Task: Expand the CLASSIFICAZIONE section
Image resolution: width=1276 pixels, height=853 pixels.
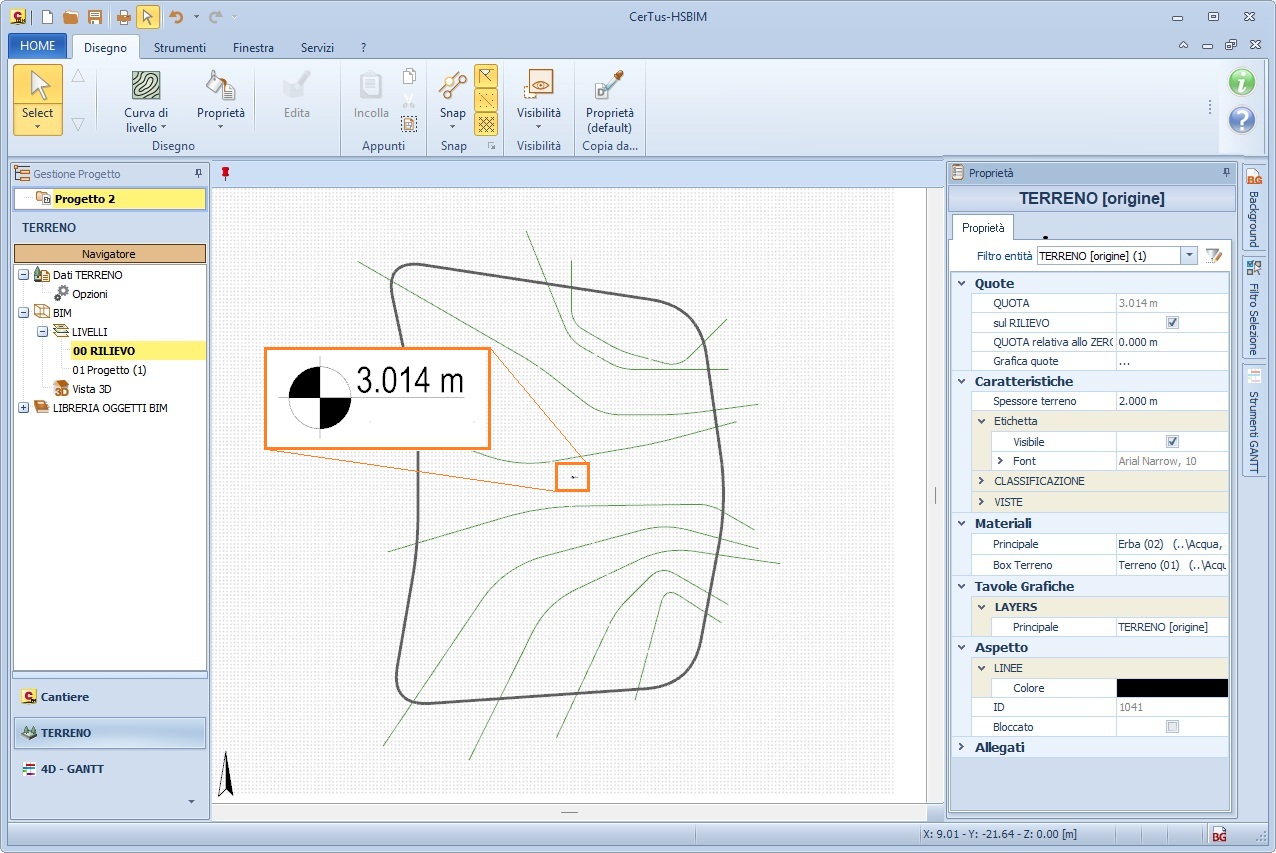Action: pyautogui.click(x=982, y=481)
